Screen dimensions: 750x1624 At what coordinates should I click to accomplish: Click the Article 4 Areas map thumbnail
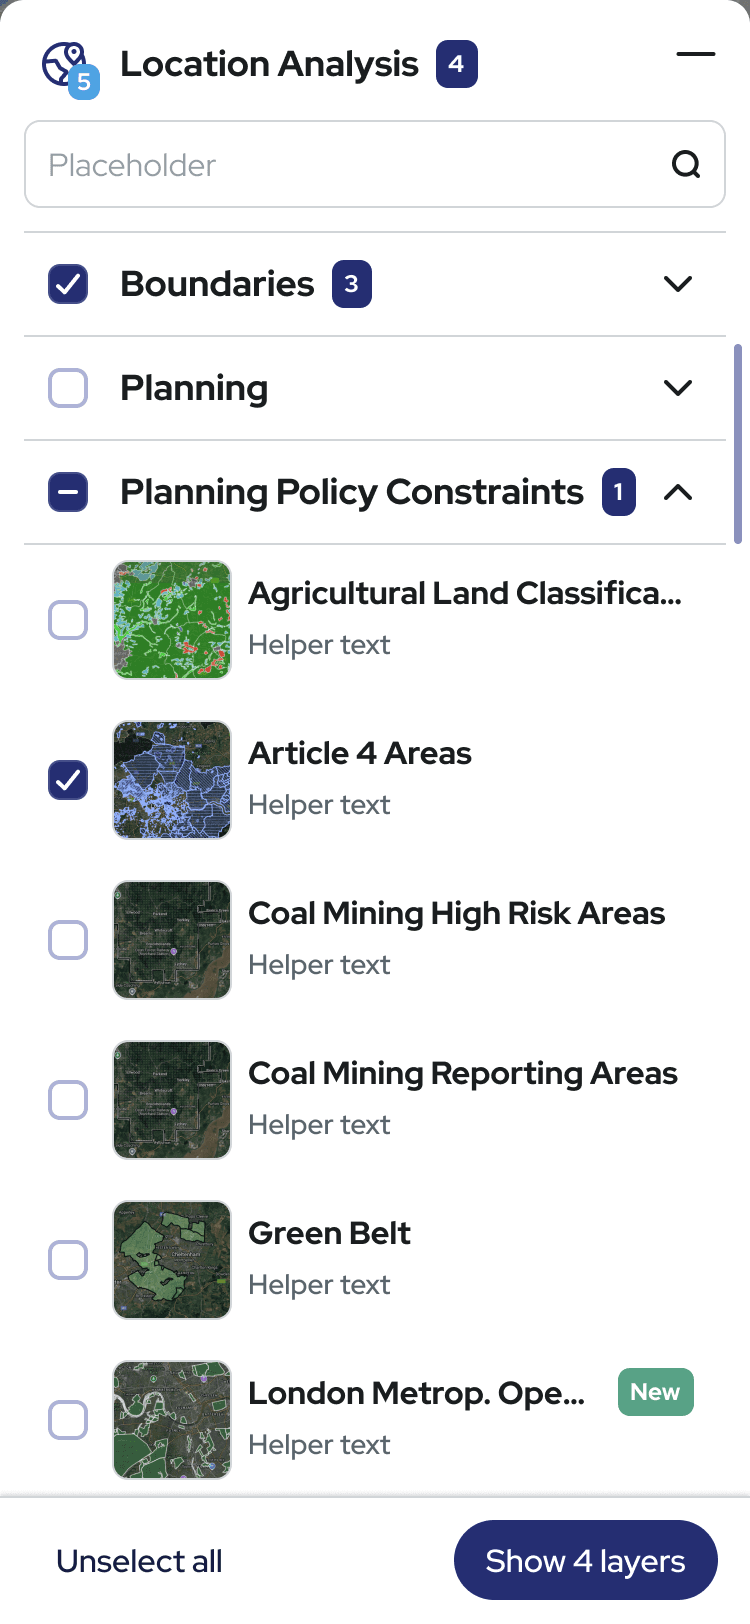[x=172, y=780]
